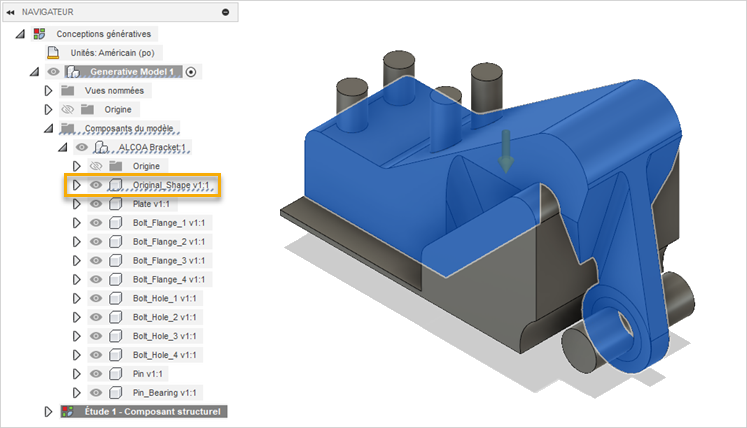Click the downward load arrow on the model

[505, 152]
